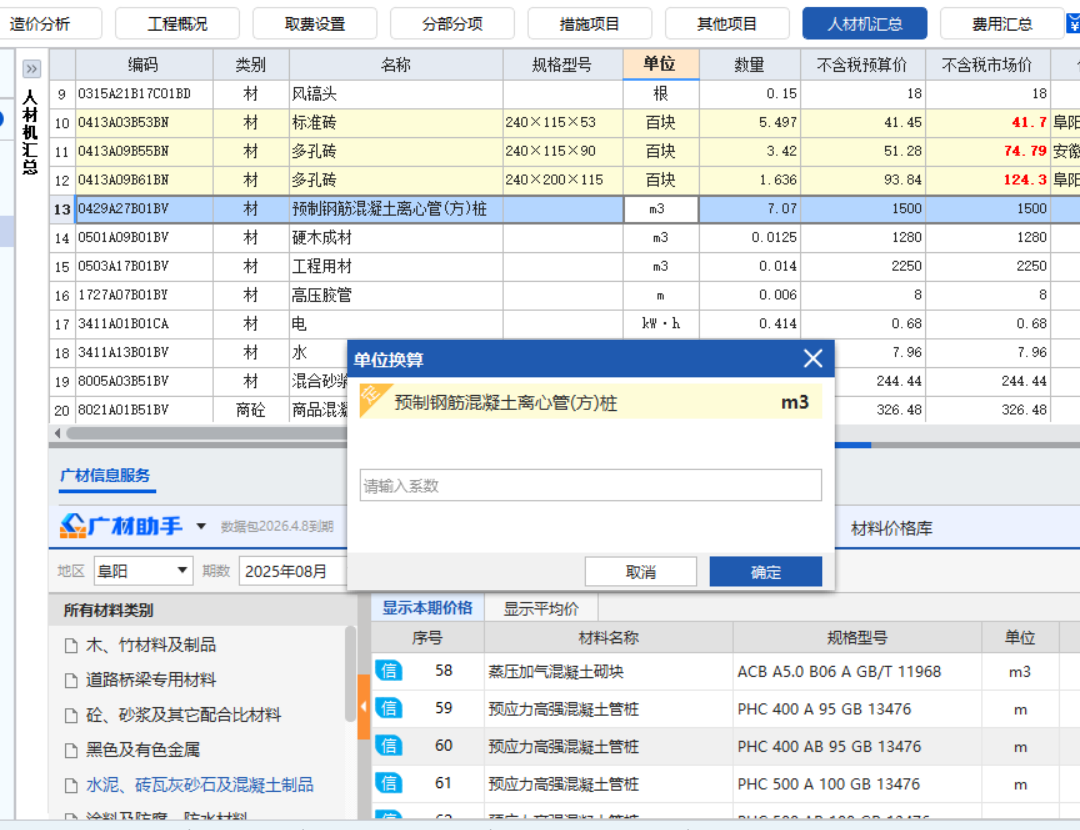Expand the collapsed side panel chevron

pos(32,68)
